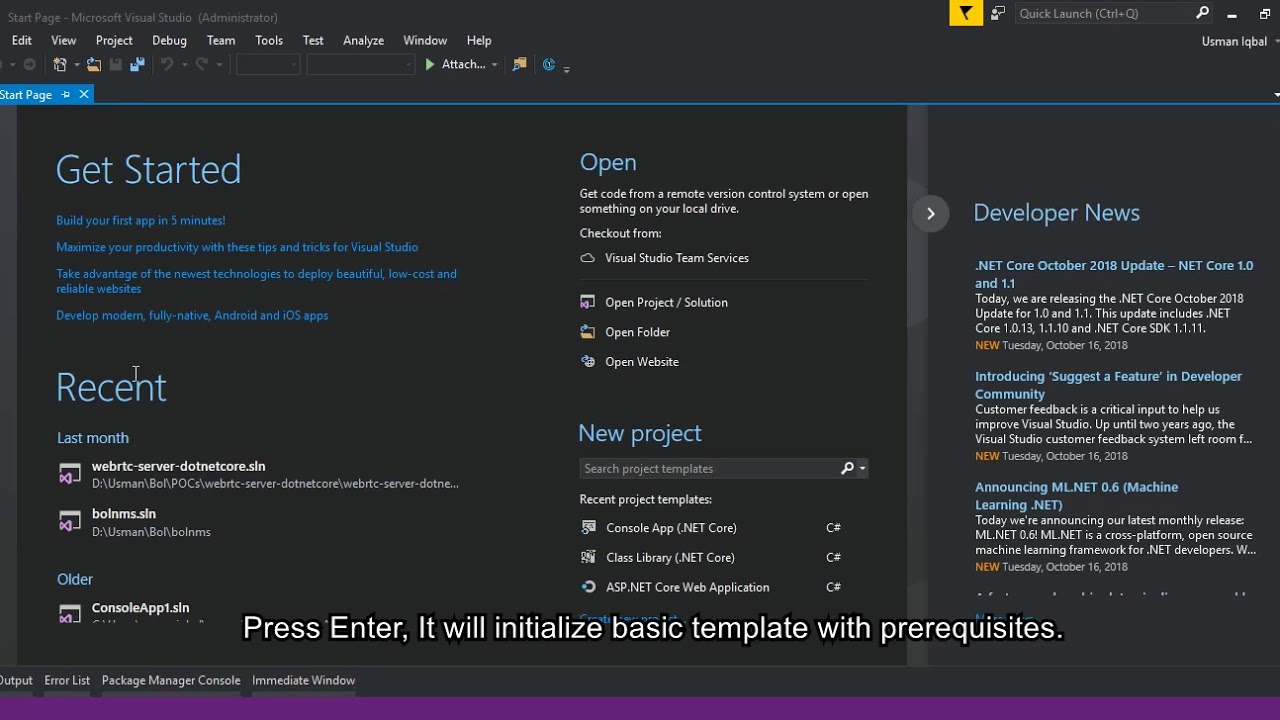This screenshot has width=1280, height=720.
Task: Open the template search options dropdown
Action: click(x=862, y=468)
